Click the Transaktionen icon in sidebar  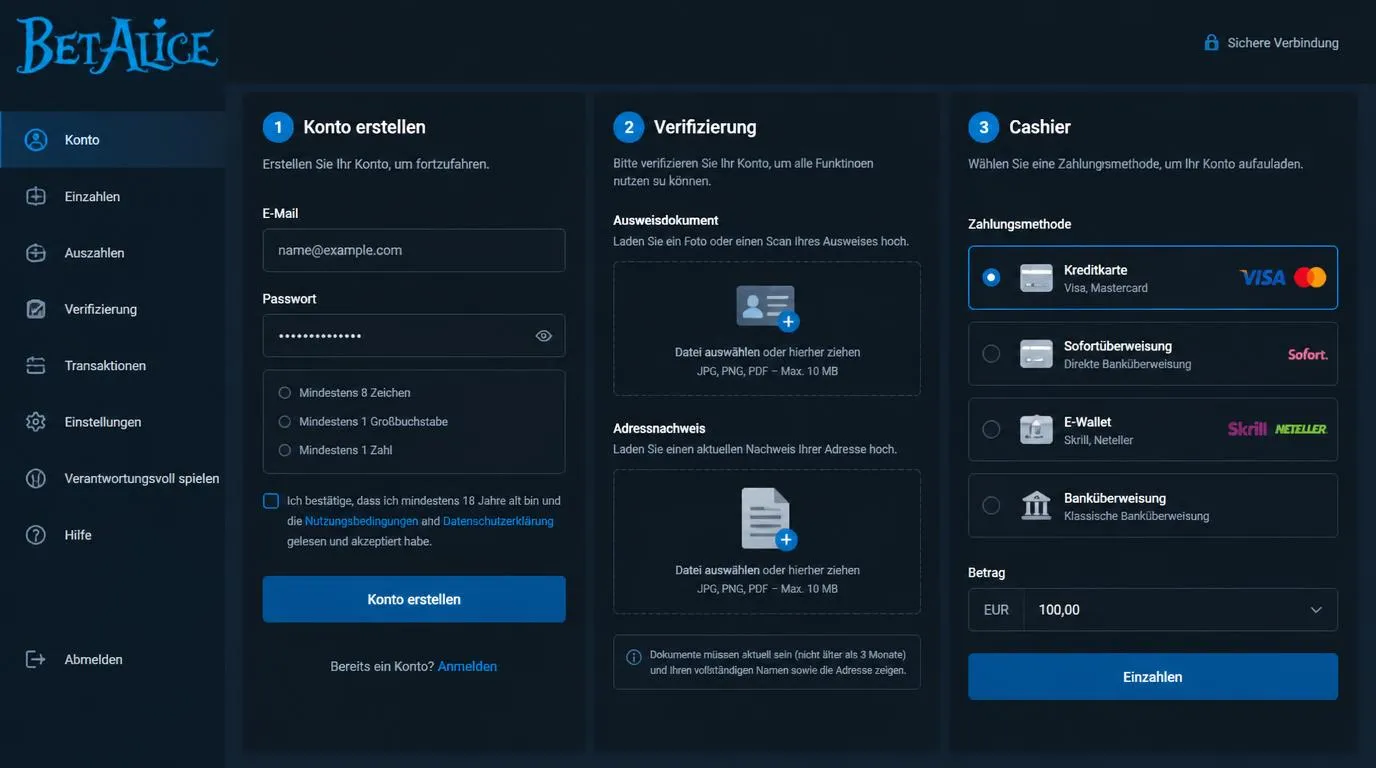tap(36, 366)
